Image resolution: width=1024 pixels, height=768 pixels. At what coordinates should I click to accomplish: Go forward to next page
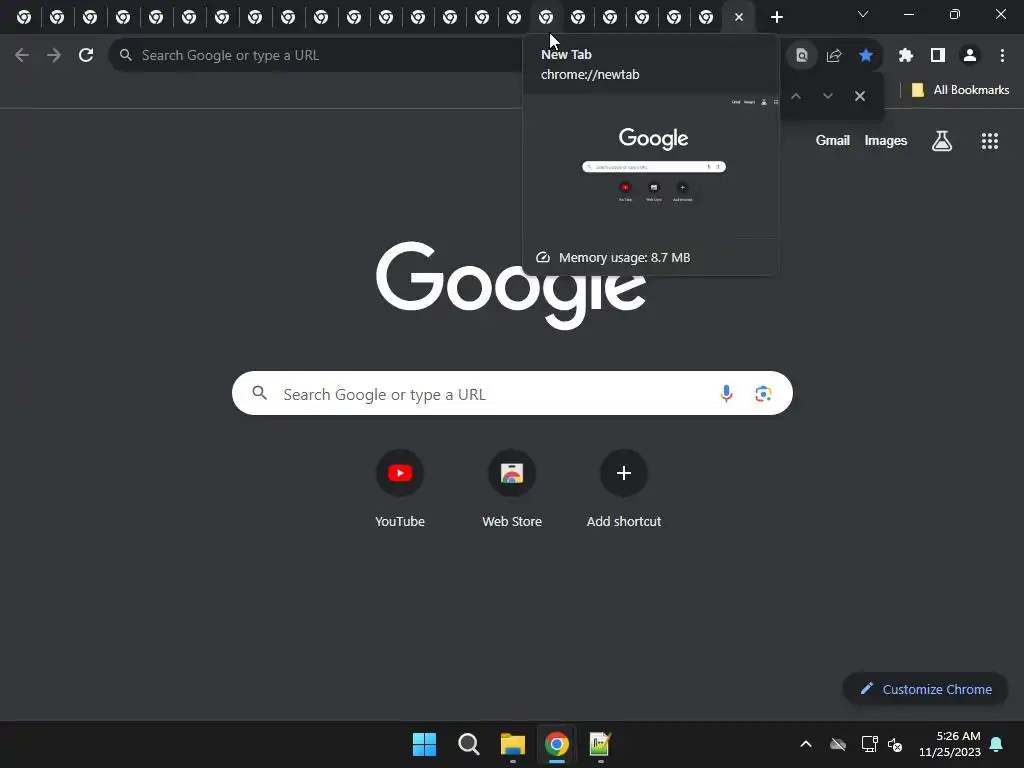[54, 56]
